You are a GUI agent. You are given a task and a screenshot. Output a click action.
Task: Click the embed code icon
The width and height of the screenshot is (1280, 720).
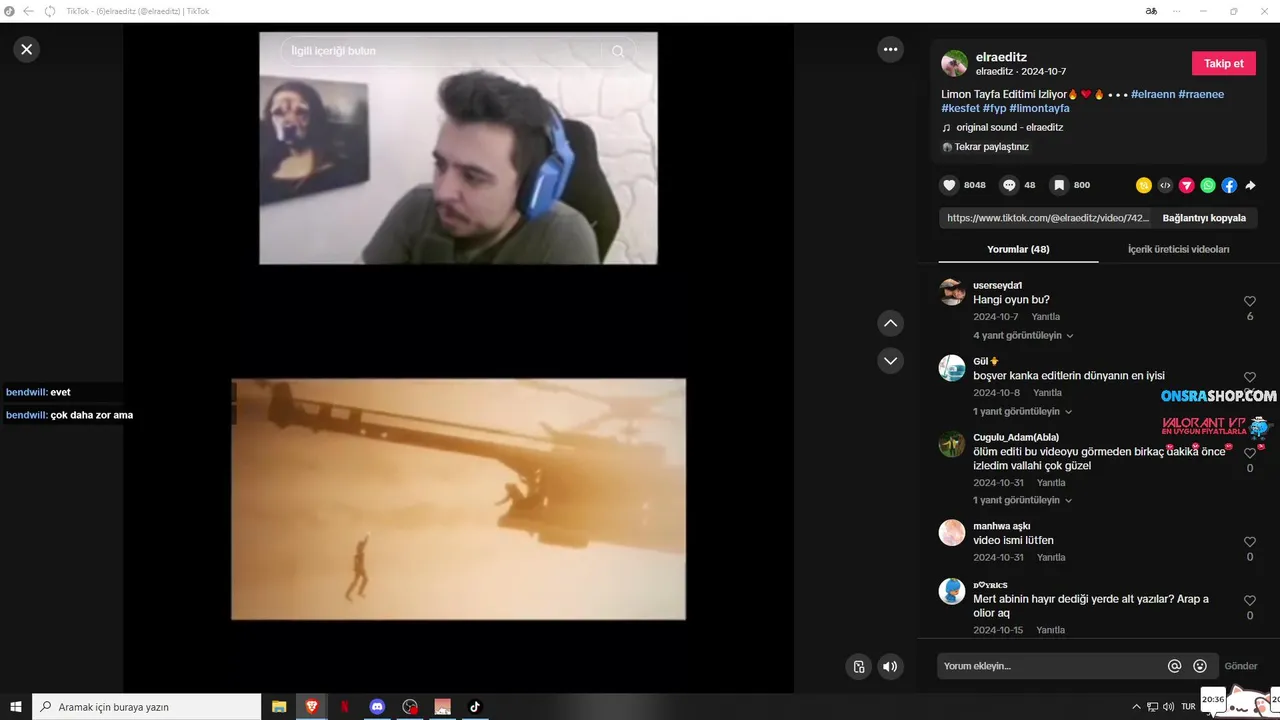1165,185
